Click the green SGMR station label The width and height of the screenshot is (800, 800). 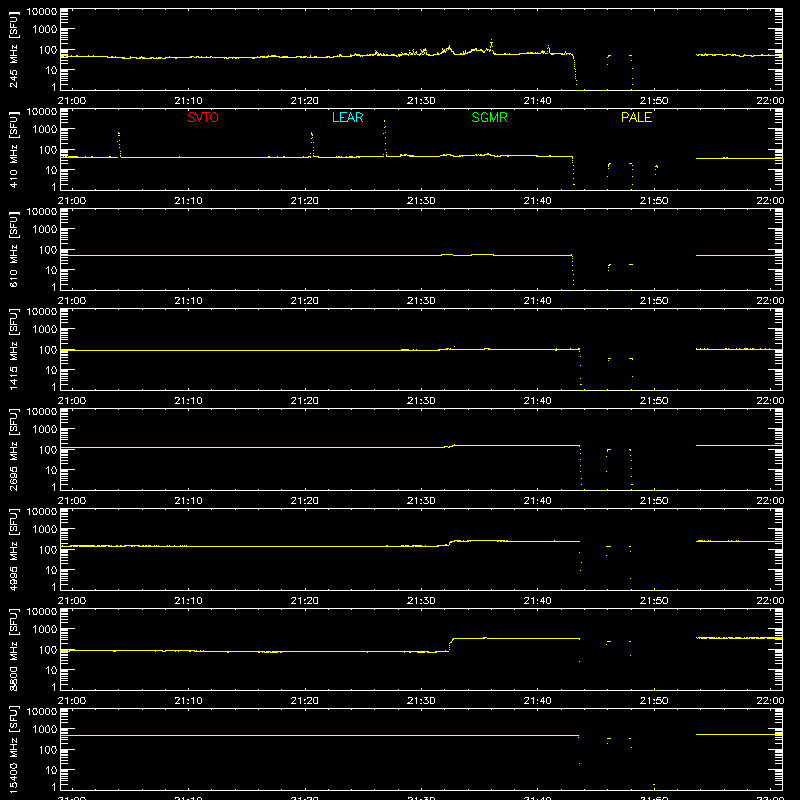489,117
